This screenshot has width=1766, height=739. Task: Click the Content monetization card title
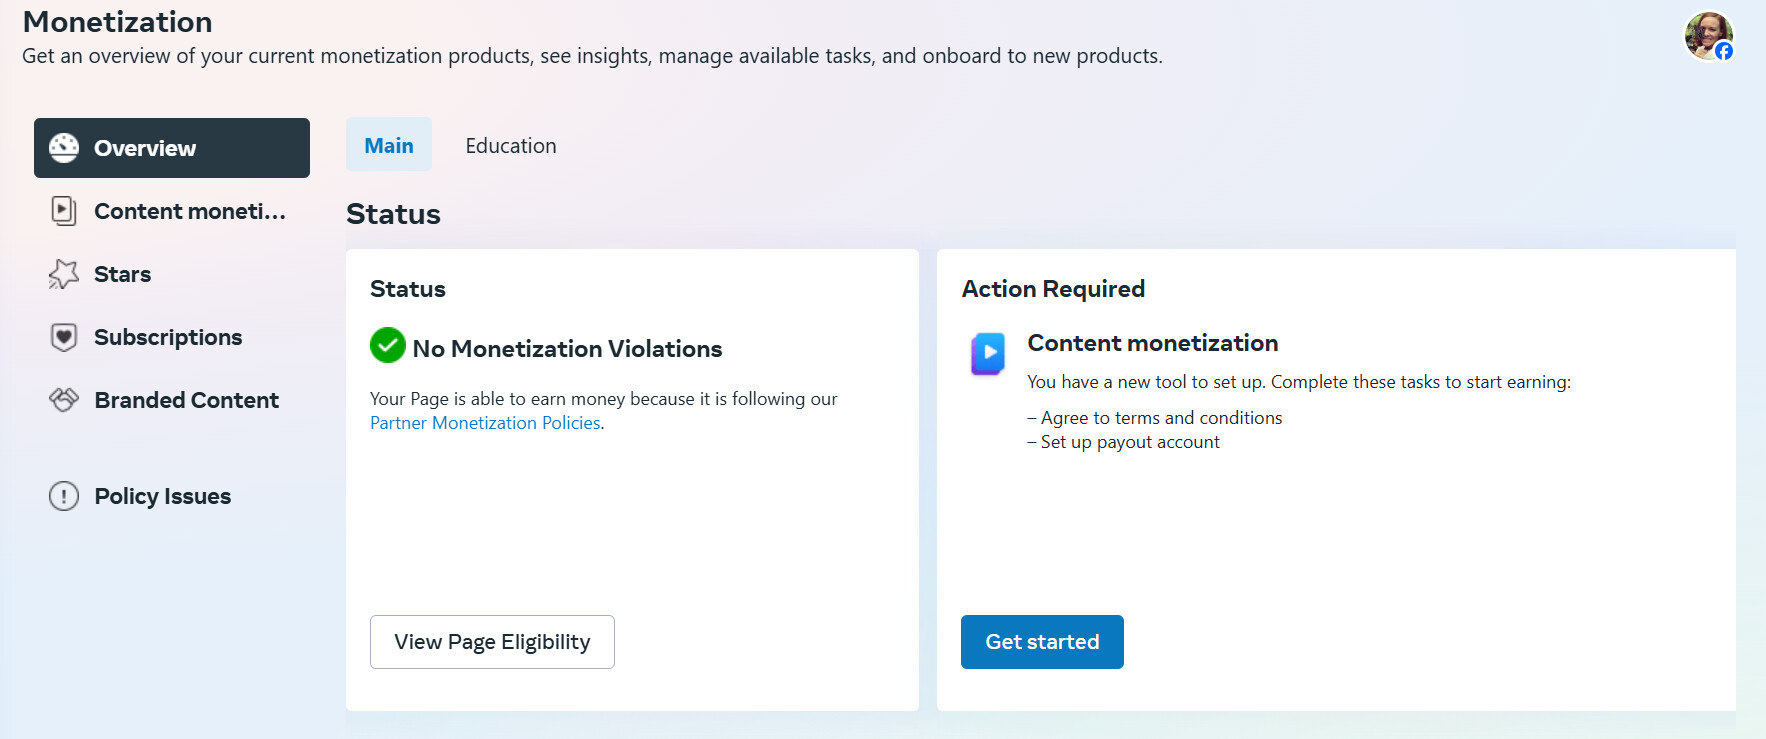(x=1152, y=343)
